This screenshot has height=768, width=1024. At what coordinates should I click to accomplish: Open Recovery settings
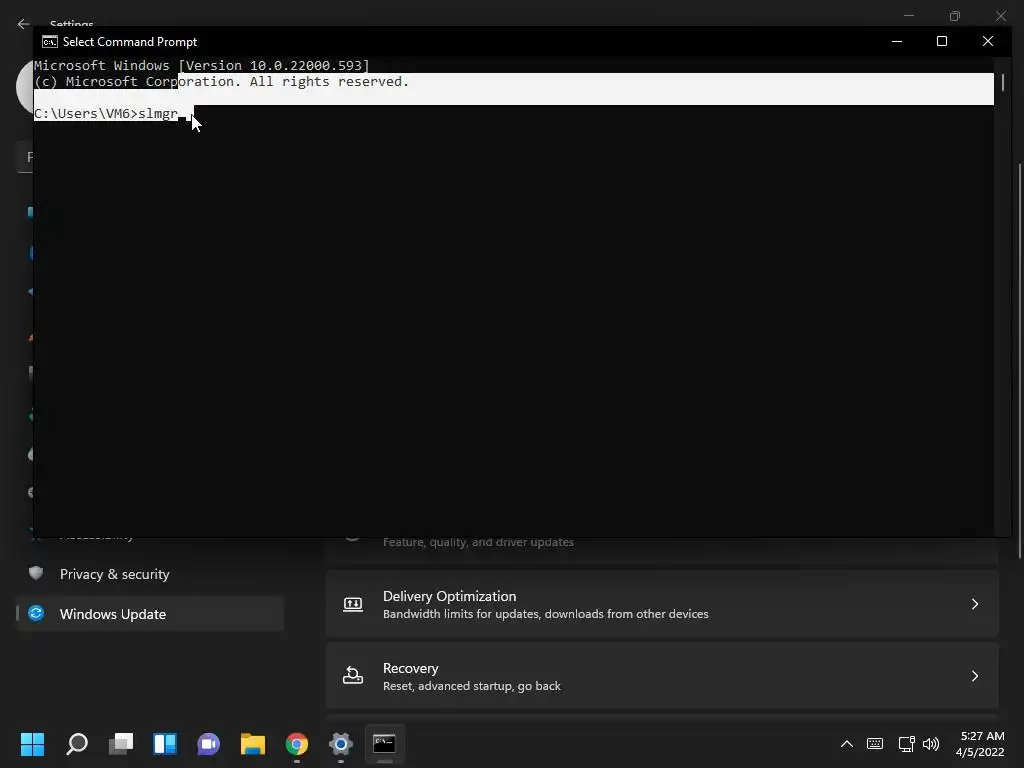(x=662, y=676)
